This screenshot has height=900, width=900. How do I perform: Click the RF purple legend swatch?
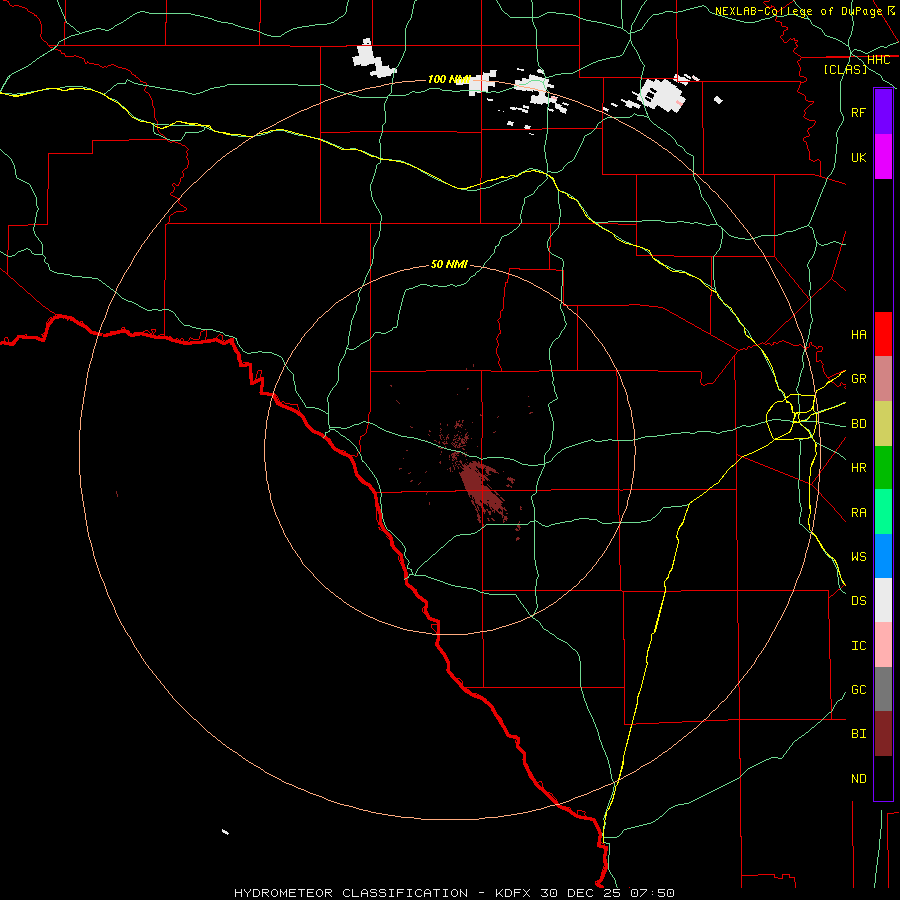pyautogui.click(x=883, y=112)
